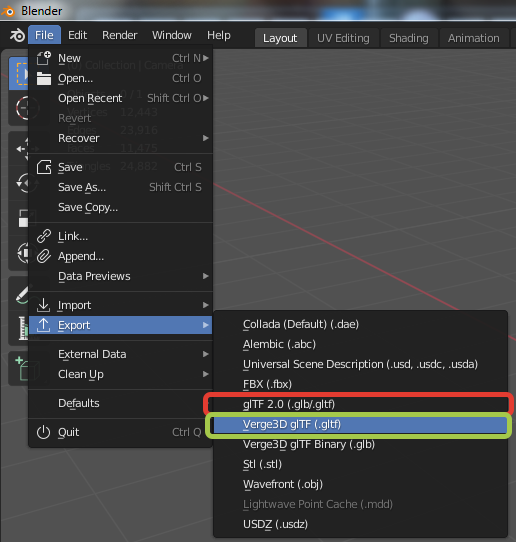Click the Append paperclip icon

44,256
